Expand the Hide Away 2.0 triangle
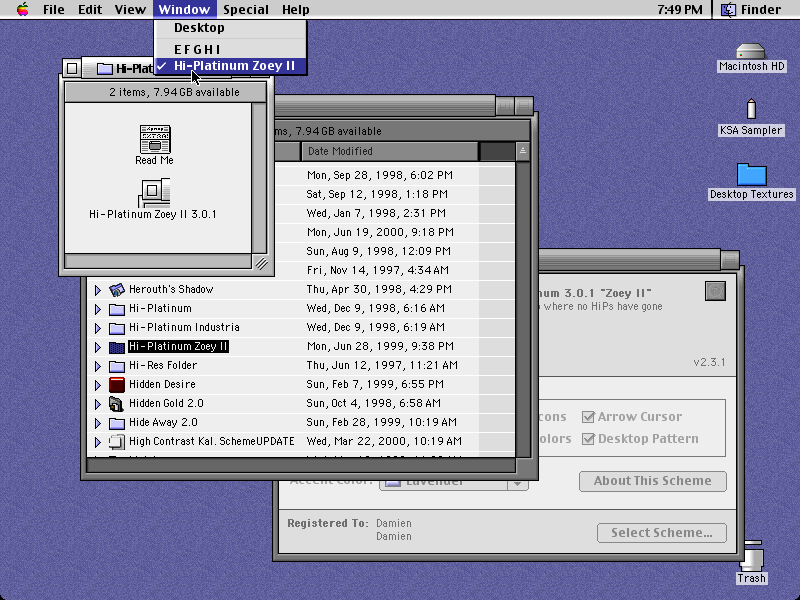Viewport: 800px width, 600px height. click(x=97, y=423)
